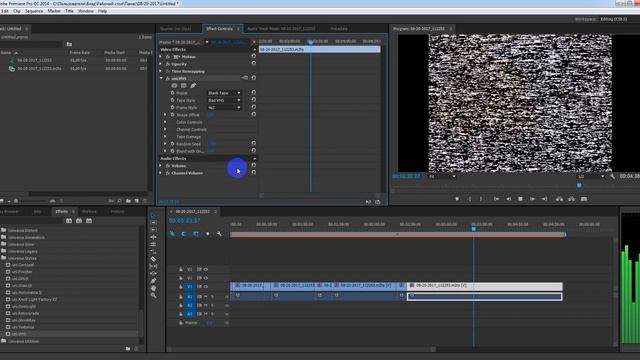Open the Frame Style dropdown
The image size is (640, 360).
224,108
